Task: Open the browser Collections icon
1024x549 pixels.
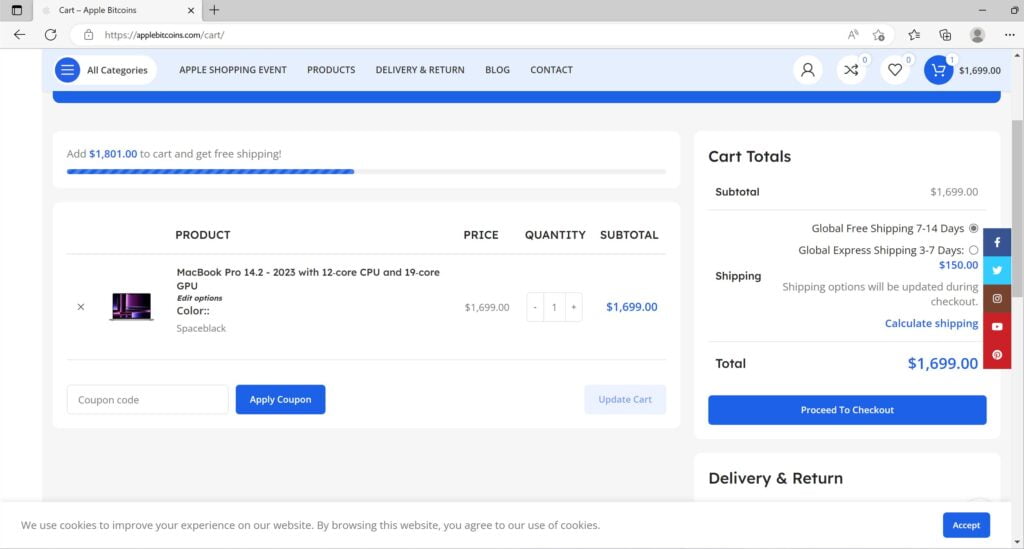Action: point(945,35)
